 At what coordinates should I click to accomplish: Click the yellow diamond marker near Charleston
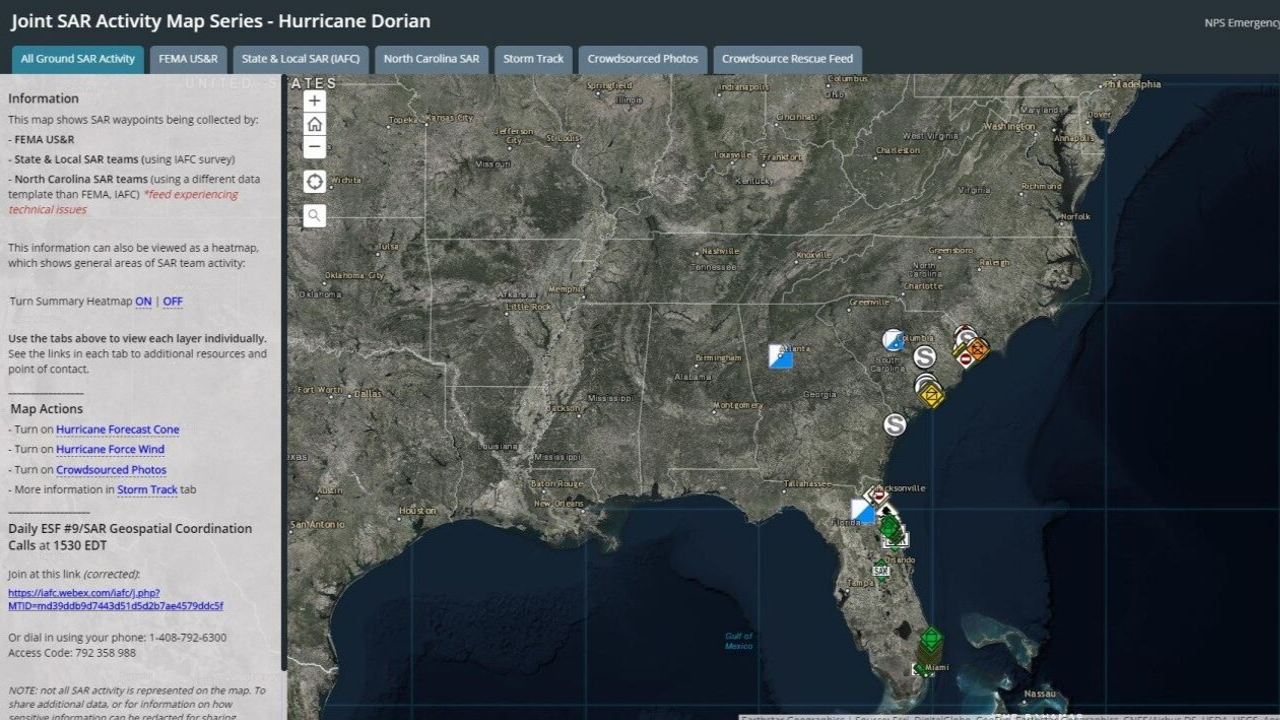932,395
